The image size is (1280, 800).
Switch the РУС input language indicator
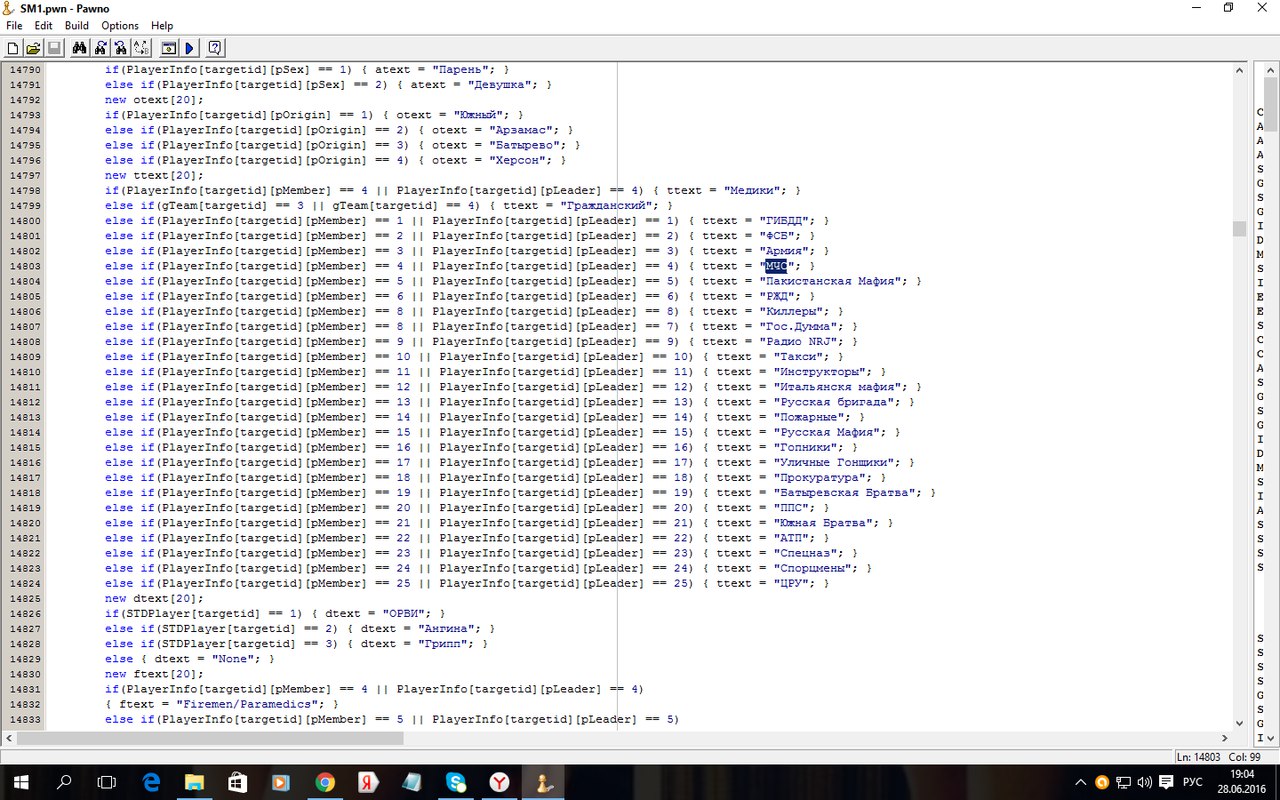point(1194,782)
